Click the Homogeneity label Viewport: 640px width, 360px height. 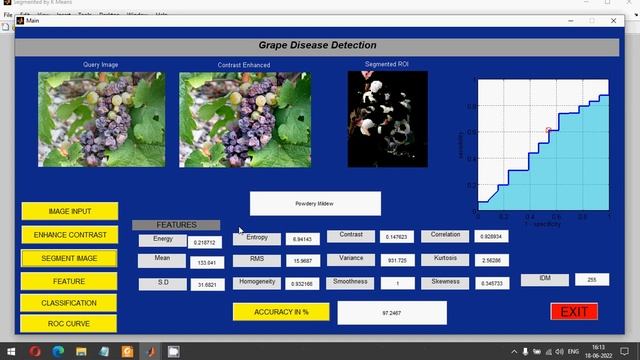click(x=257, y=284)
